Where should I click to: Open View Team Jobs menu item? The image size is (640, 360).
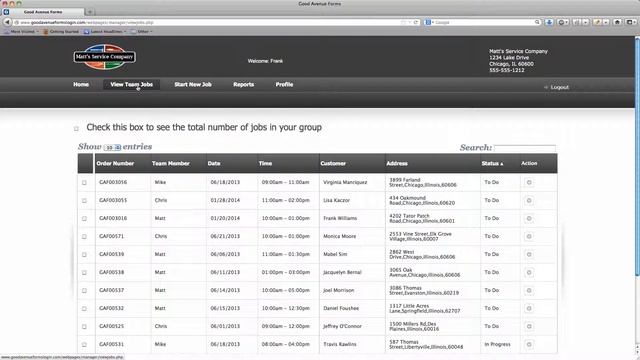pos(131,84)
